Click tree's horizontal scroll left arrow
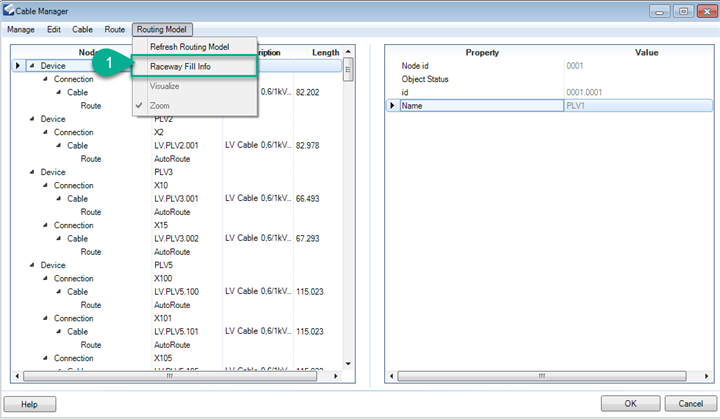720x419 pixels. 17,376
